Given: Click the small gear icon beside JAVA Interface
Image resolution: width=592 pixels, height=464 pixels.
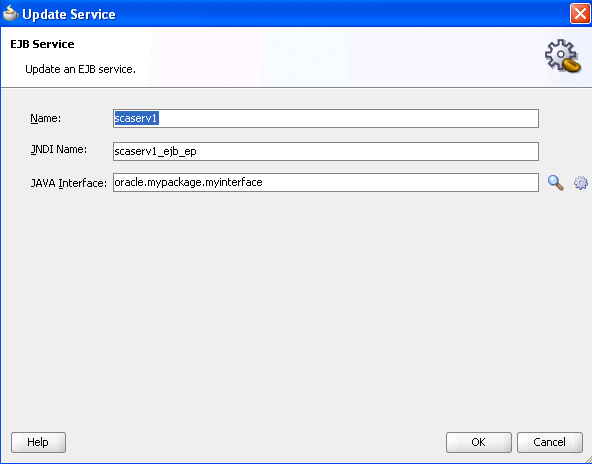Looking at the screenshot, I should tap(581, 183).
